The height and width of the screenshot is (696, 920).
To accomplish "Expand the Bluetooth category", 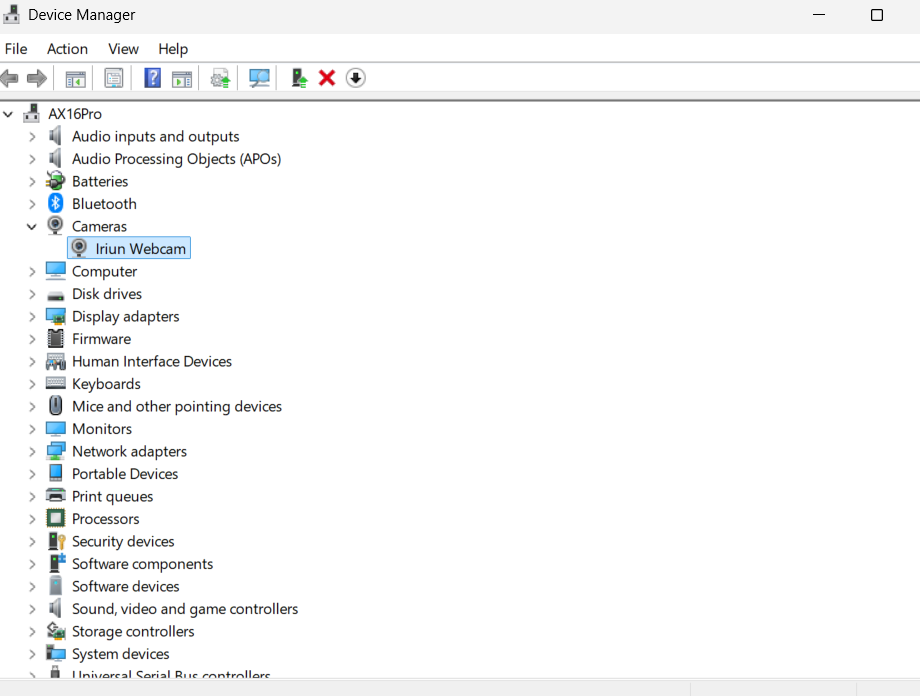I will [x=32, y=204].
